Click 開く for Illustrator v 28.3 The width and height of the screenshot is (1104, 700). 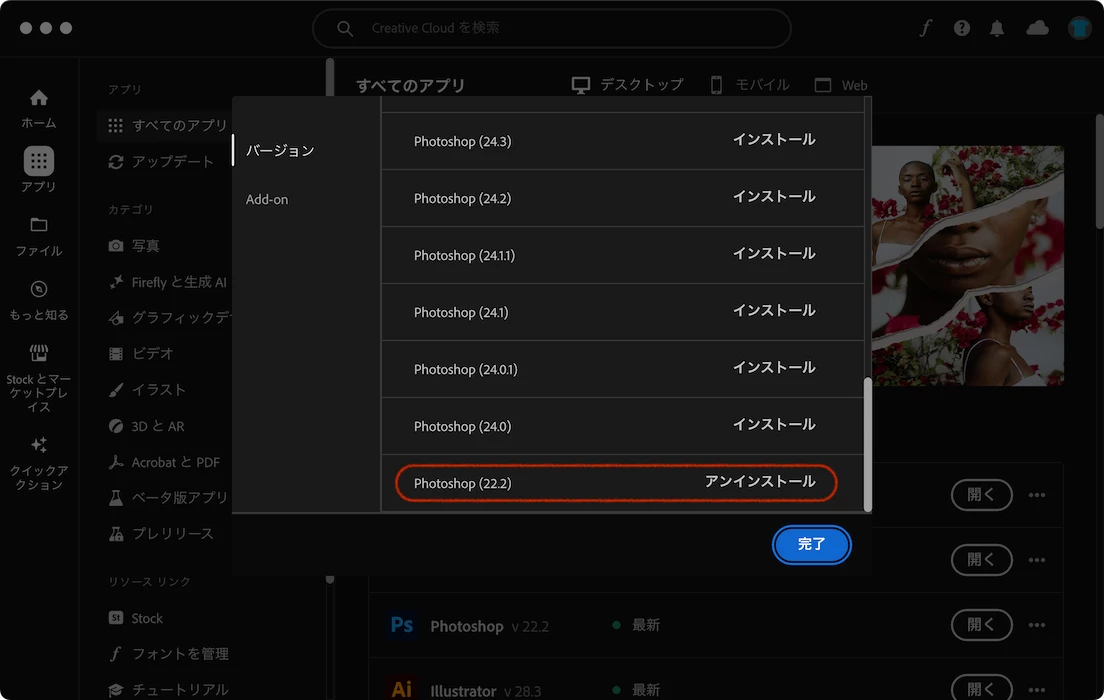[x=981, y=688]
